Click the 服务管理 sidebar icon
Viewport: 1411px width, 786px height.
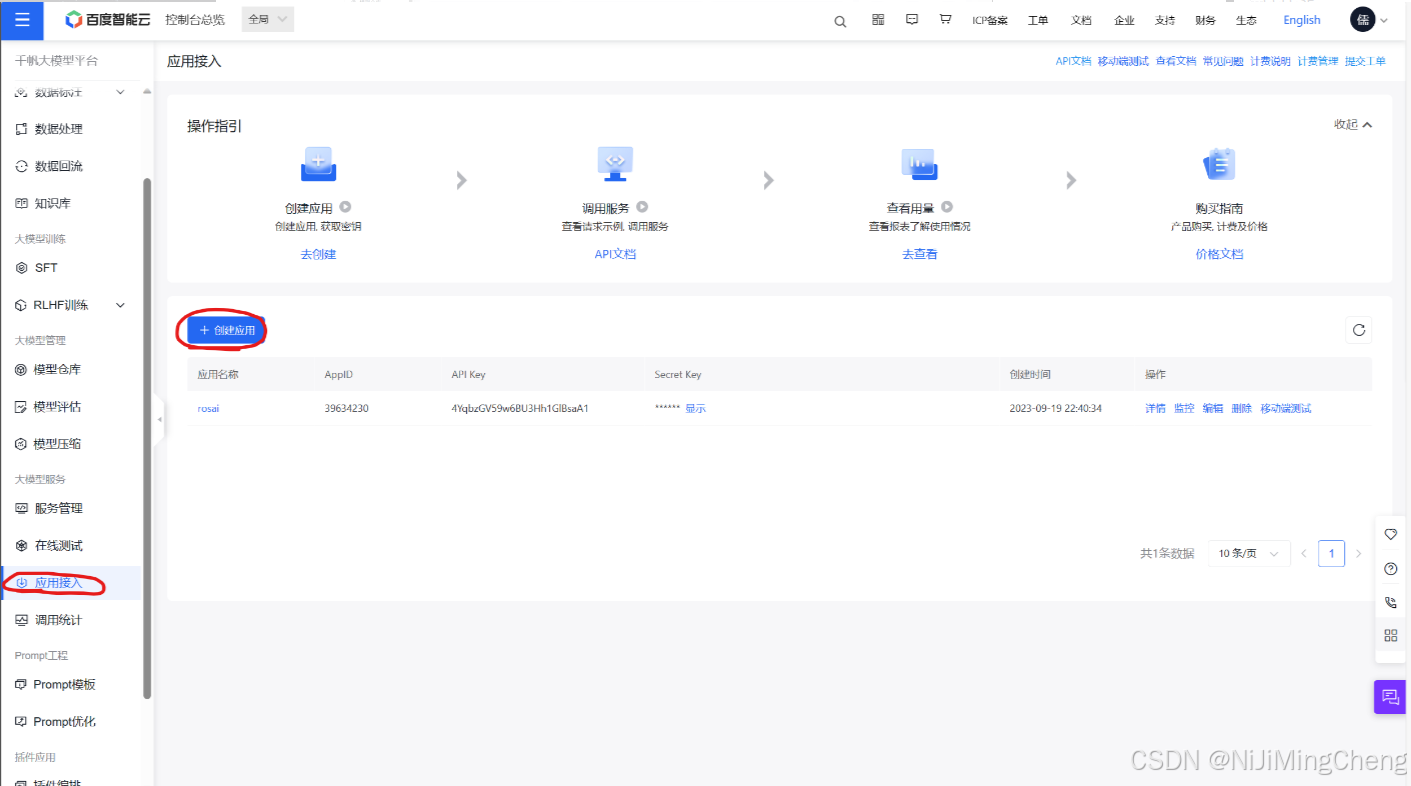[x=22, y=508]
